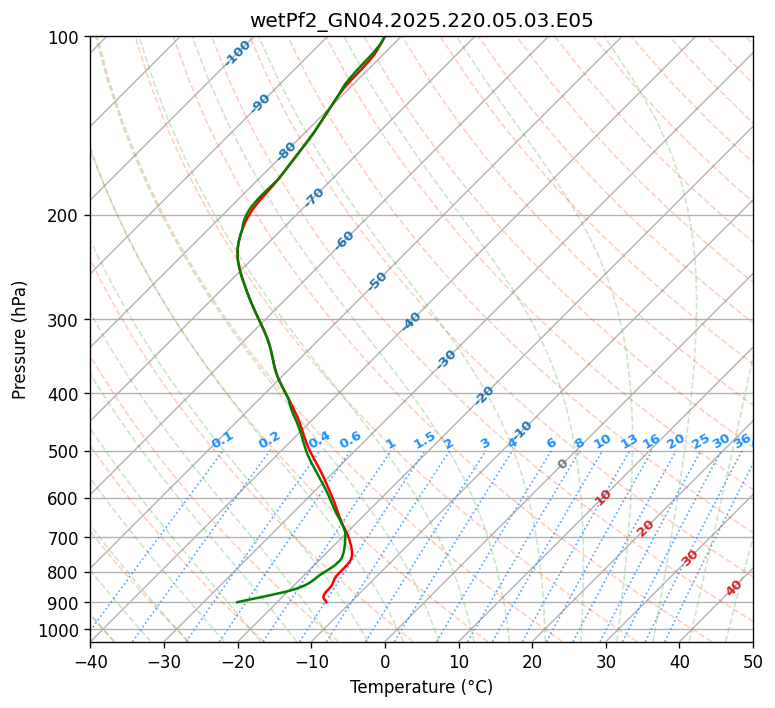Click the 0.1 mixing ratio label
The width and height of the screenshot is (775, 708).
pos(222,440)
